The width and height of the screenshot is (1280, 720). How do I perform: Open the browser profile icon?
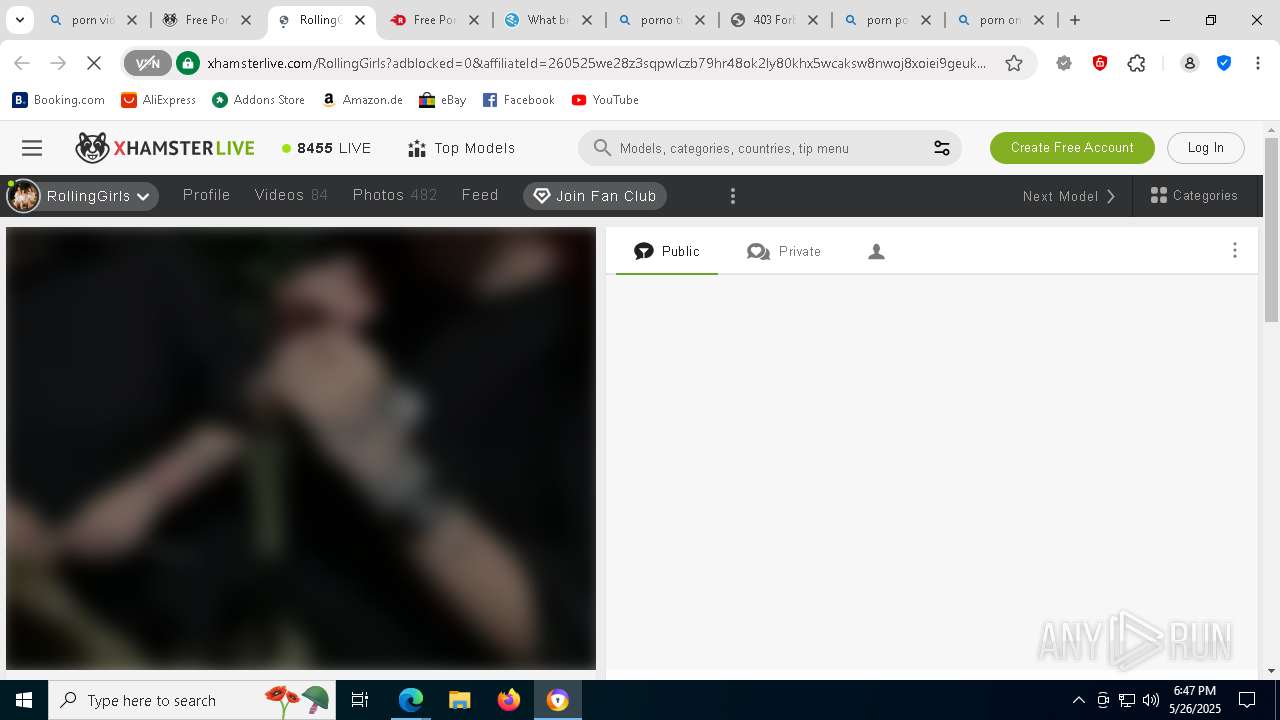click(1190, 63)
